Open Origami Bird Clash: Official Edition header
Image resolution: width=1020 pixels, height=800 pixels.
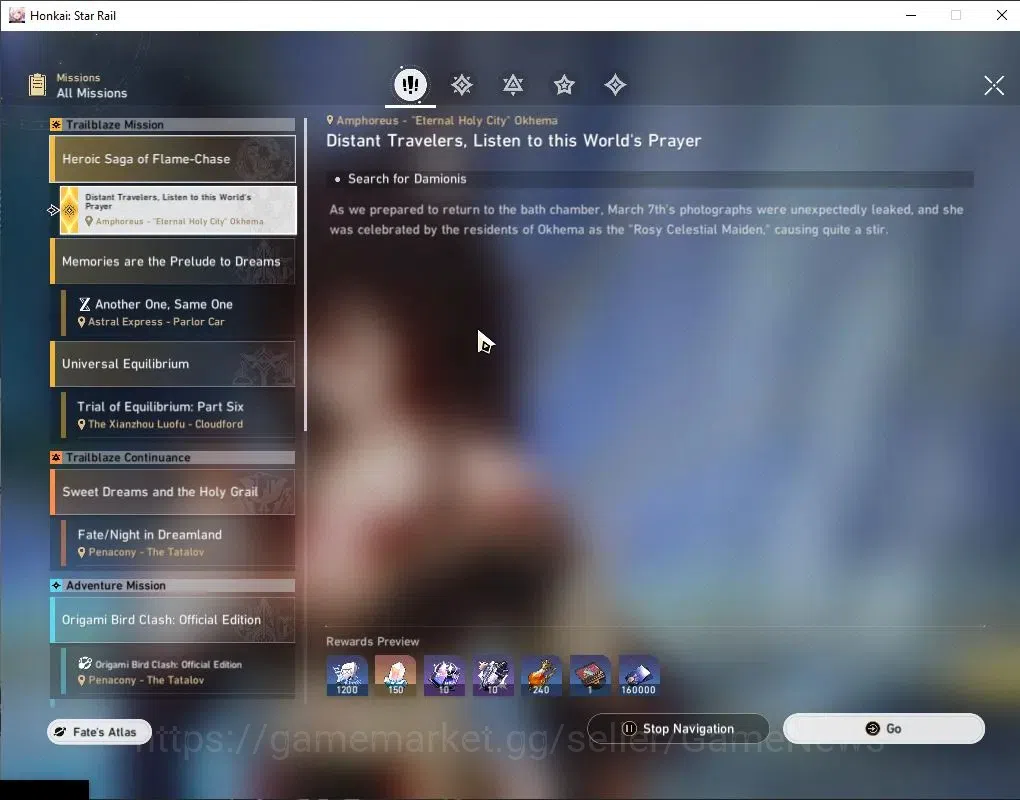(x=173, y=620)
